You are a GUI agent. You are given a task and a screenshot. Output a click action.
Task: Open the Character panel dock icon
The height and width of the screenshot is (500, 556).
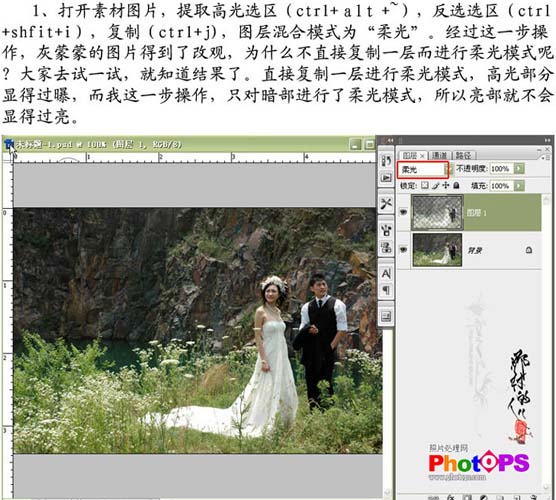pyautogui.click(x=386, y=273)
